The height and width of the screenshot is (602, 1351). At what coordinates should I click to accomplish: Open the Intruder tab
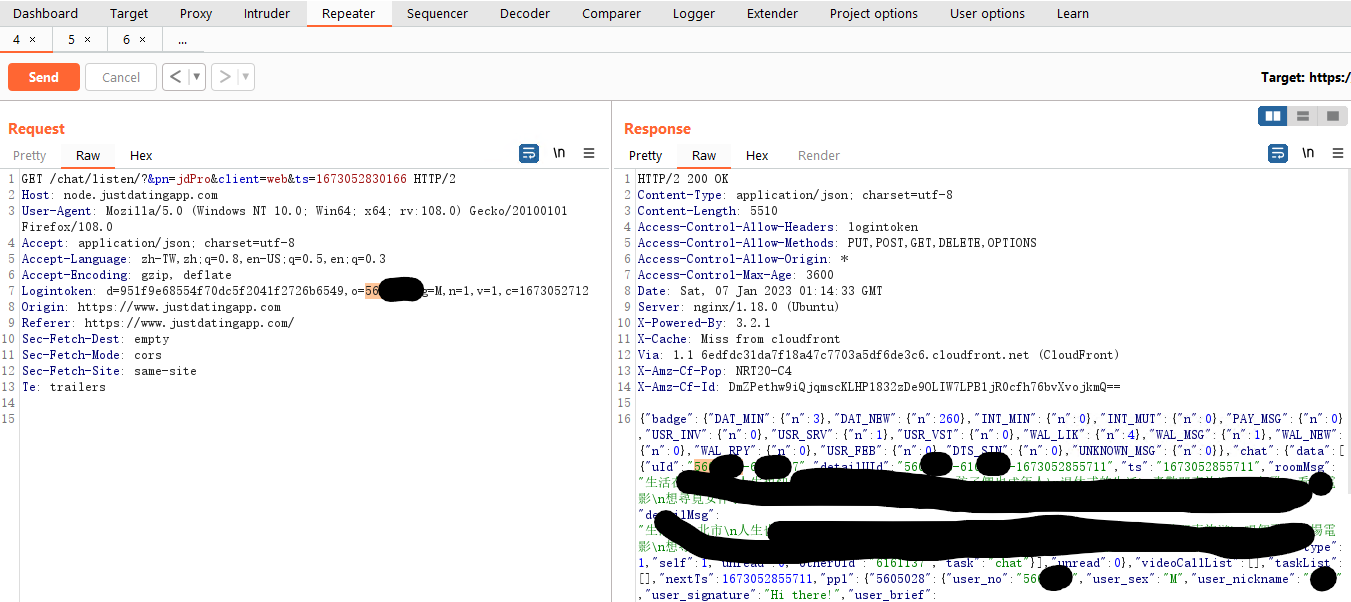[267, 14]
